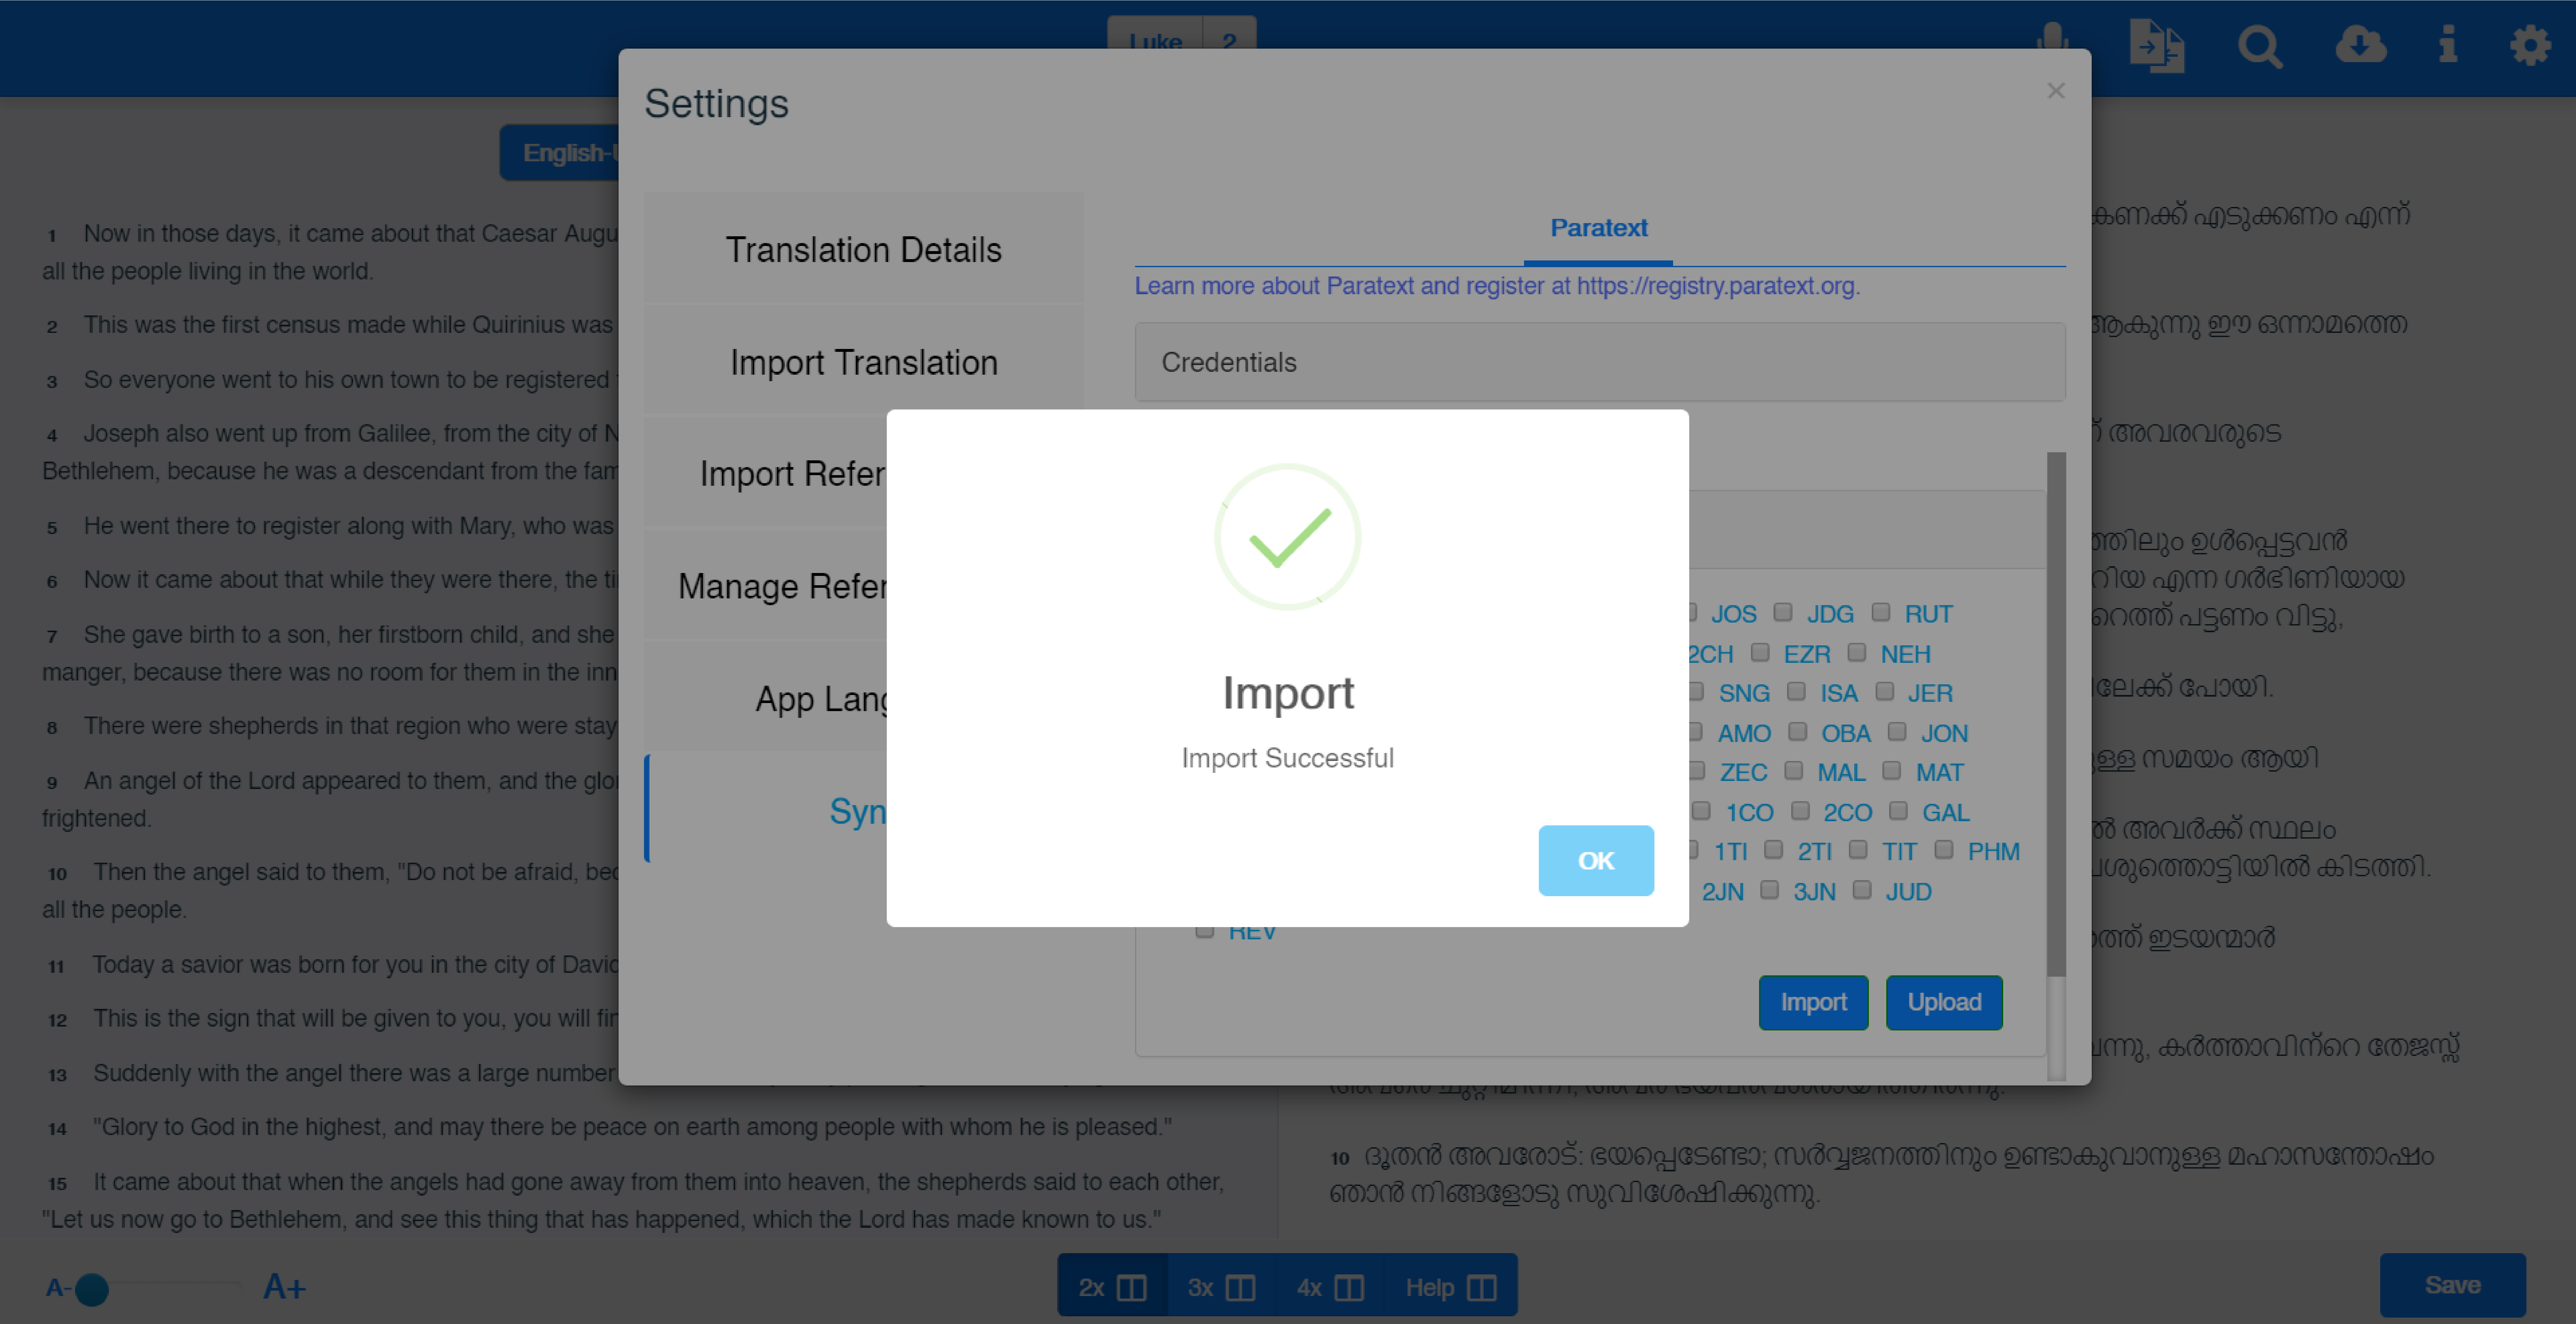This screenshot has width=2576, height=1324.
Task: Switch to the 3x column layout
Action: coord(1221,1286)
